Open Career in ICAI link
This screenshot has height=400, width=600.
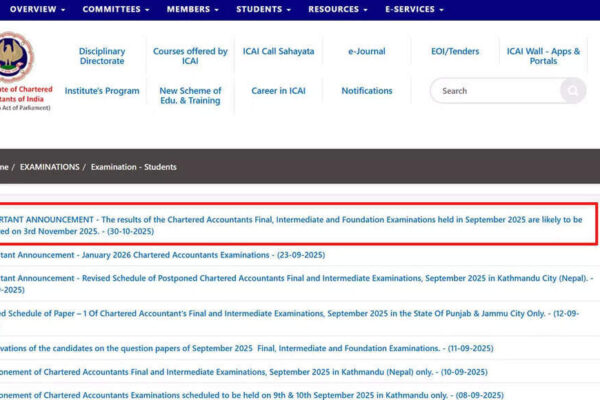click(x=279, y=91)
